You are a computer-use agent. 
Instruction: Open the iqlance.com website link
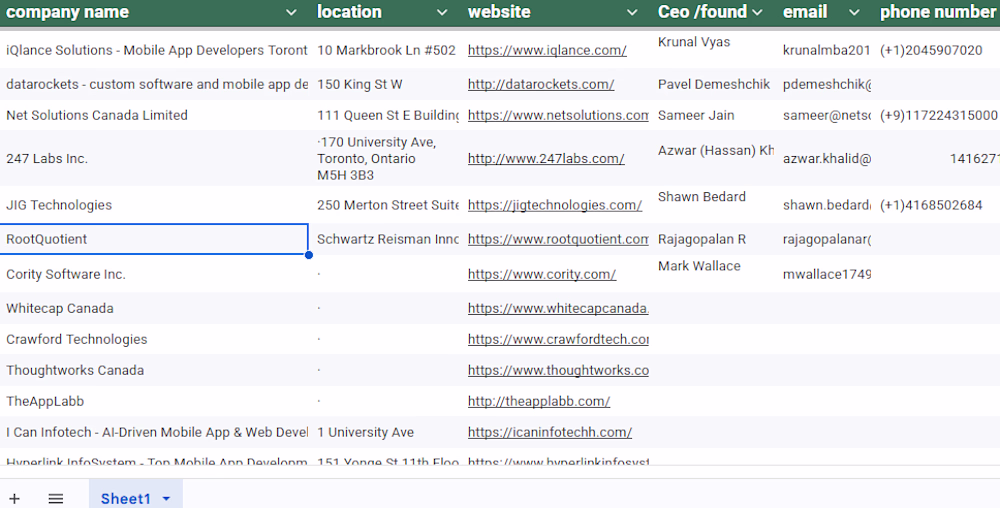(547, 50)
